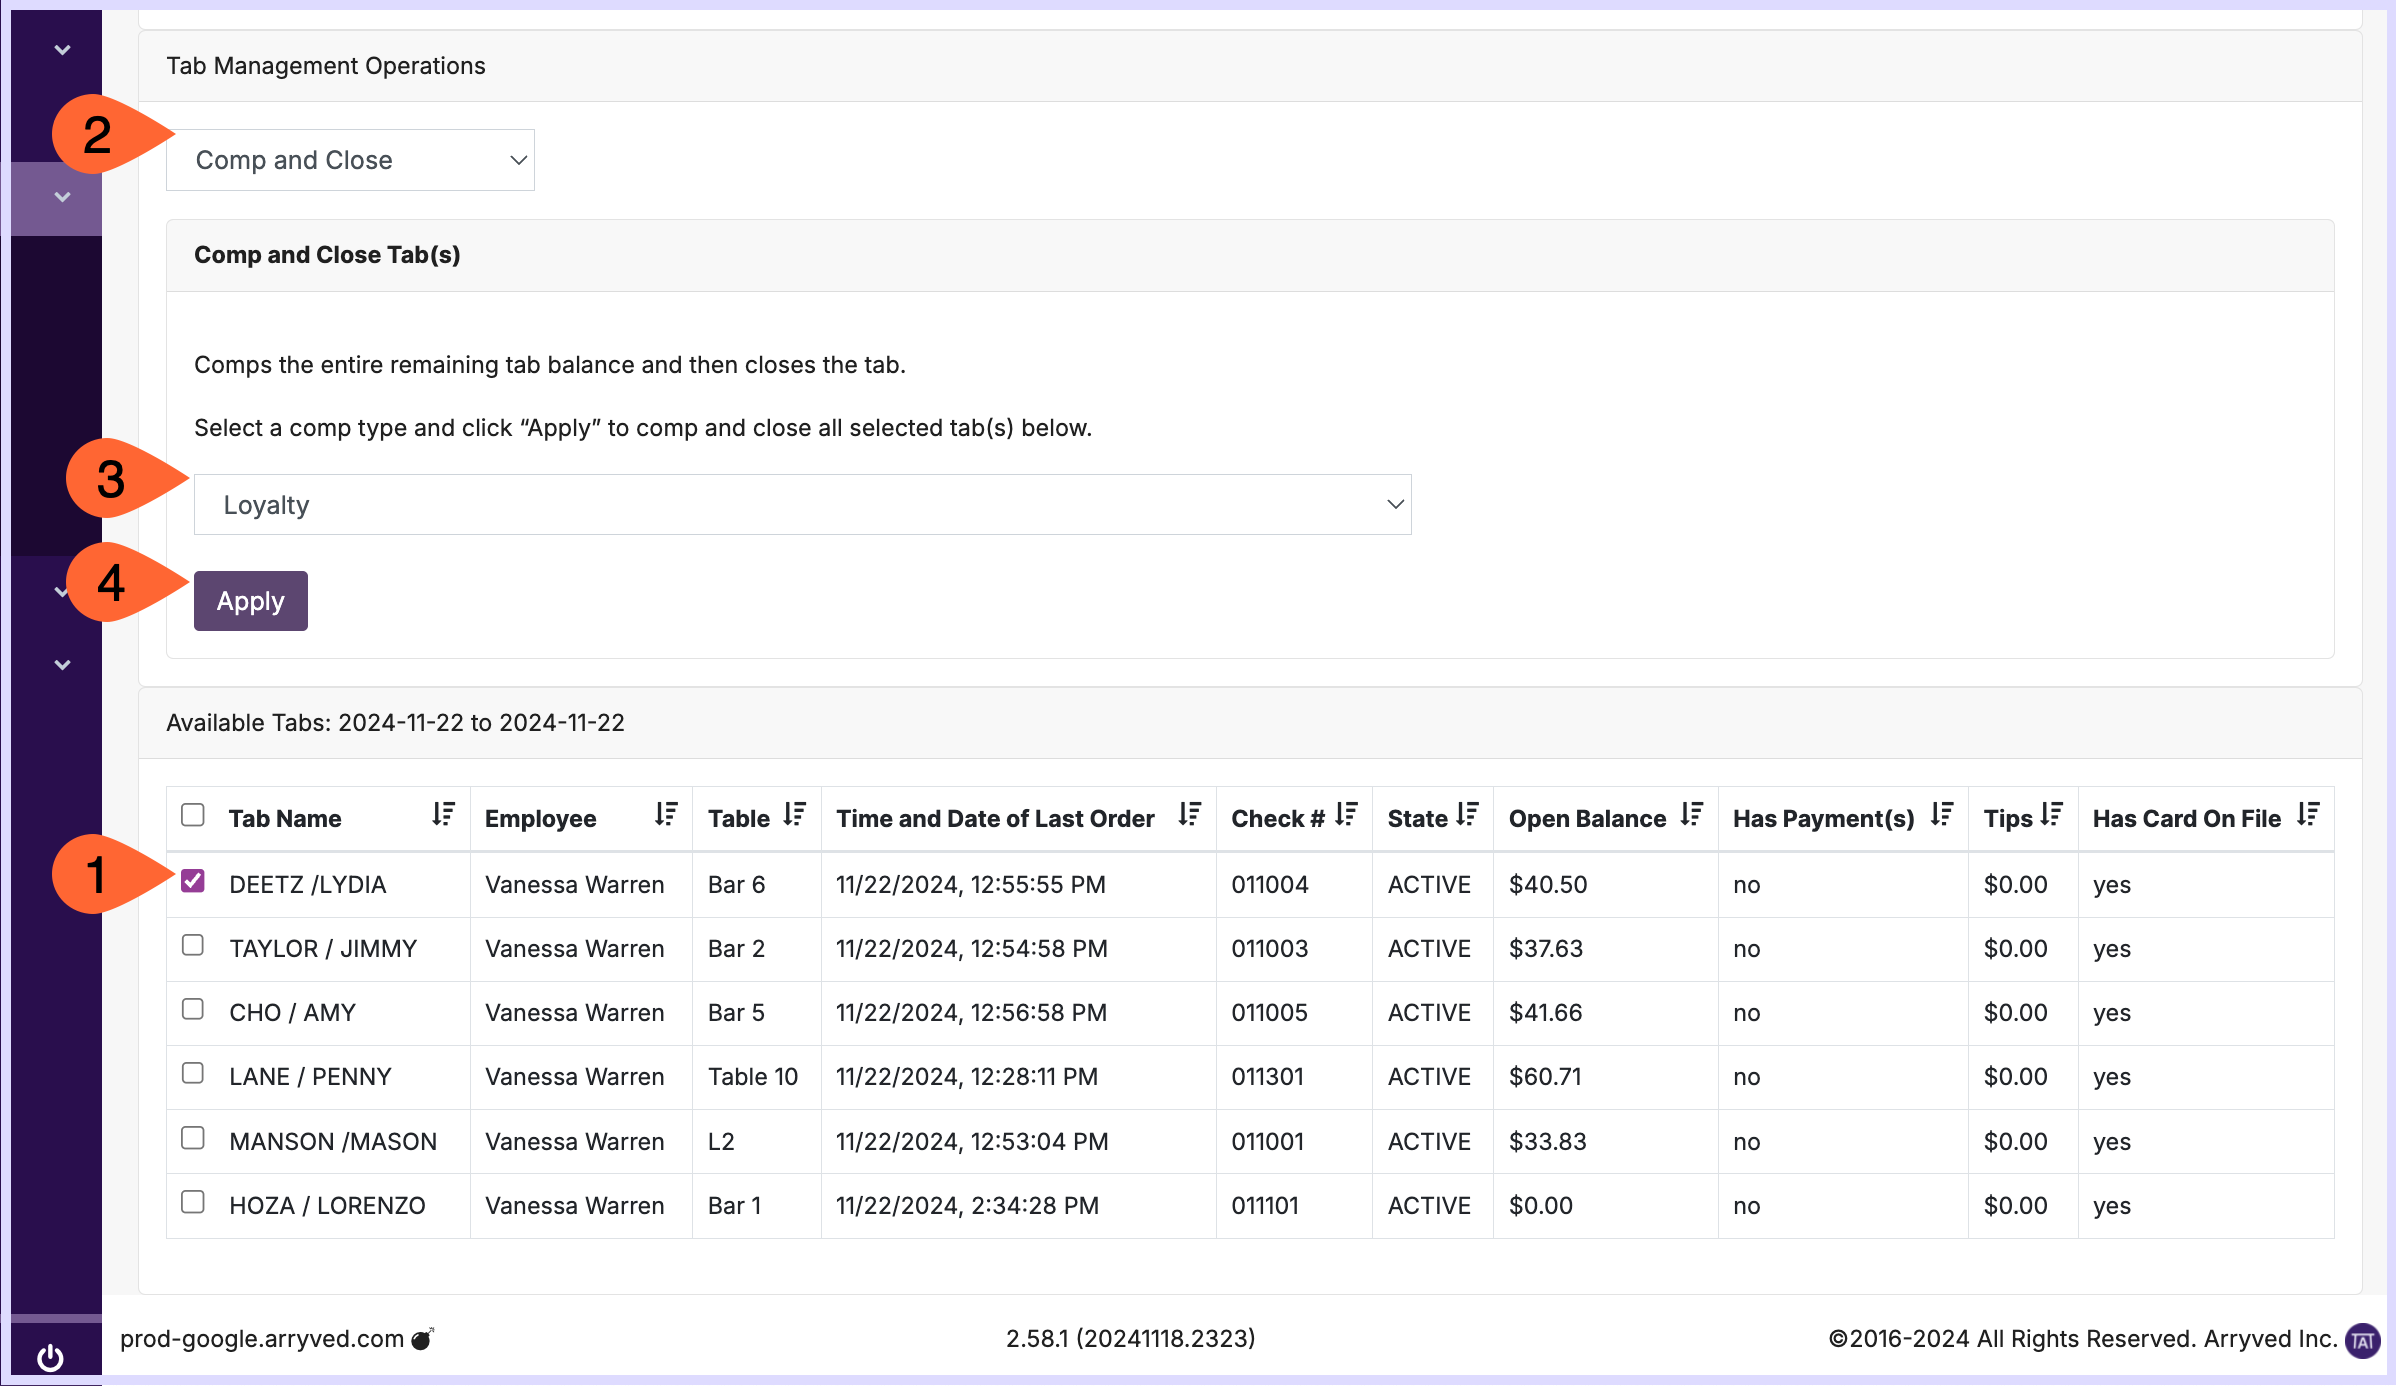
Task: Sort by Has Card On File icon
Action: click(2308, 815)
